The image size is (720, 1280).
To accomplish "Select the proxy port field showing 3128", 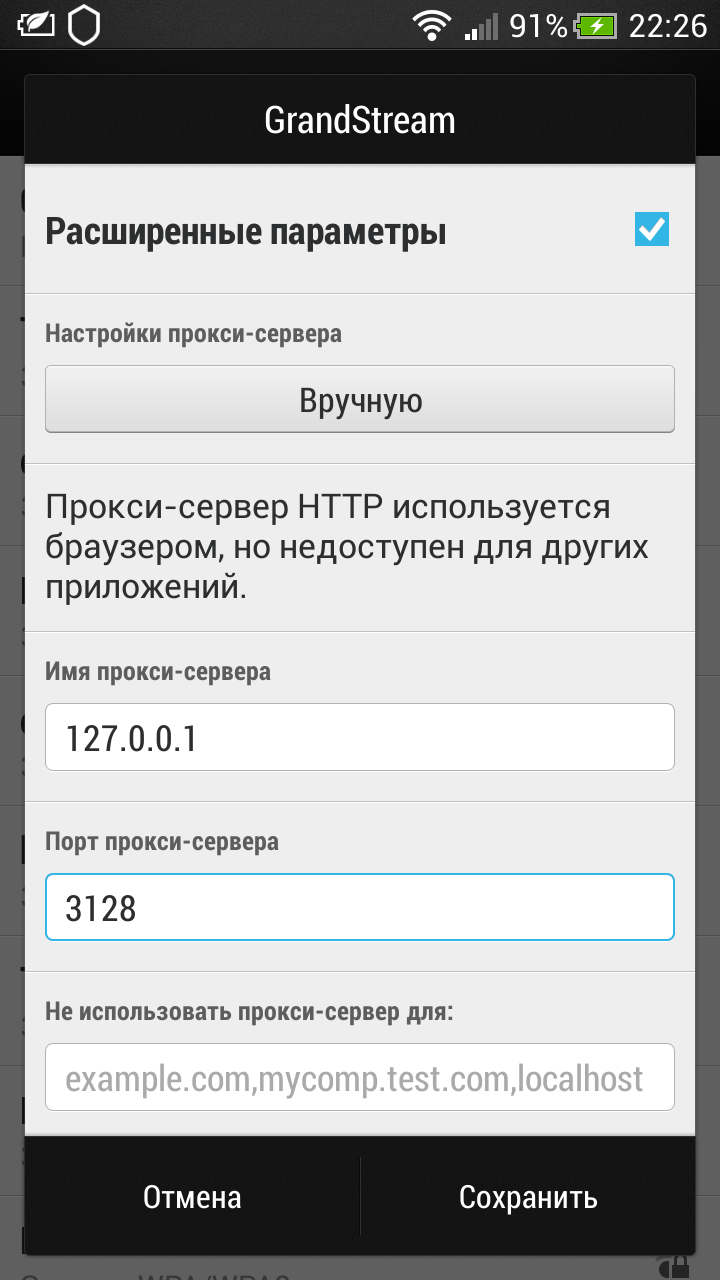I will (x=360, y=907).
